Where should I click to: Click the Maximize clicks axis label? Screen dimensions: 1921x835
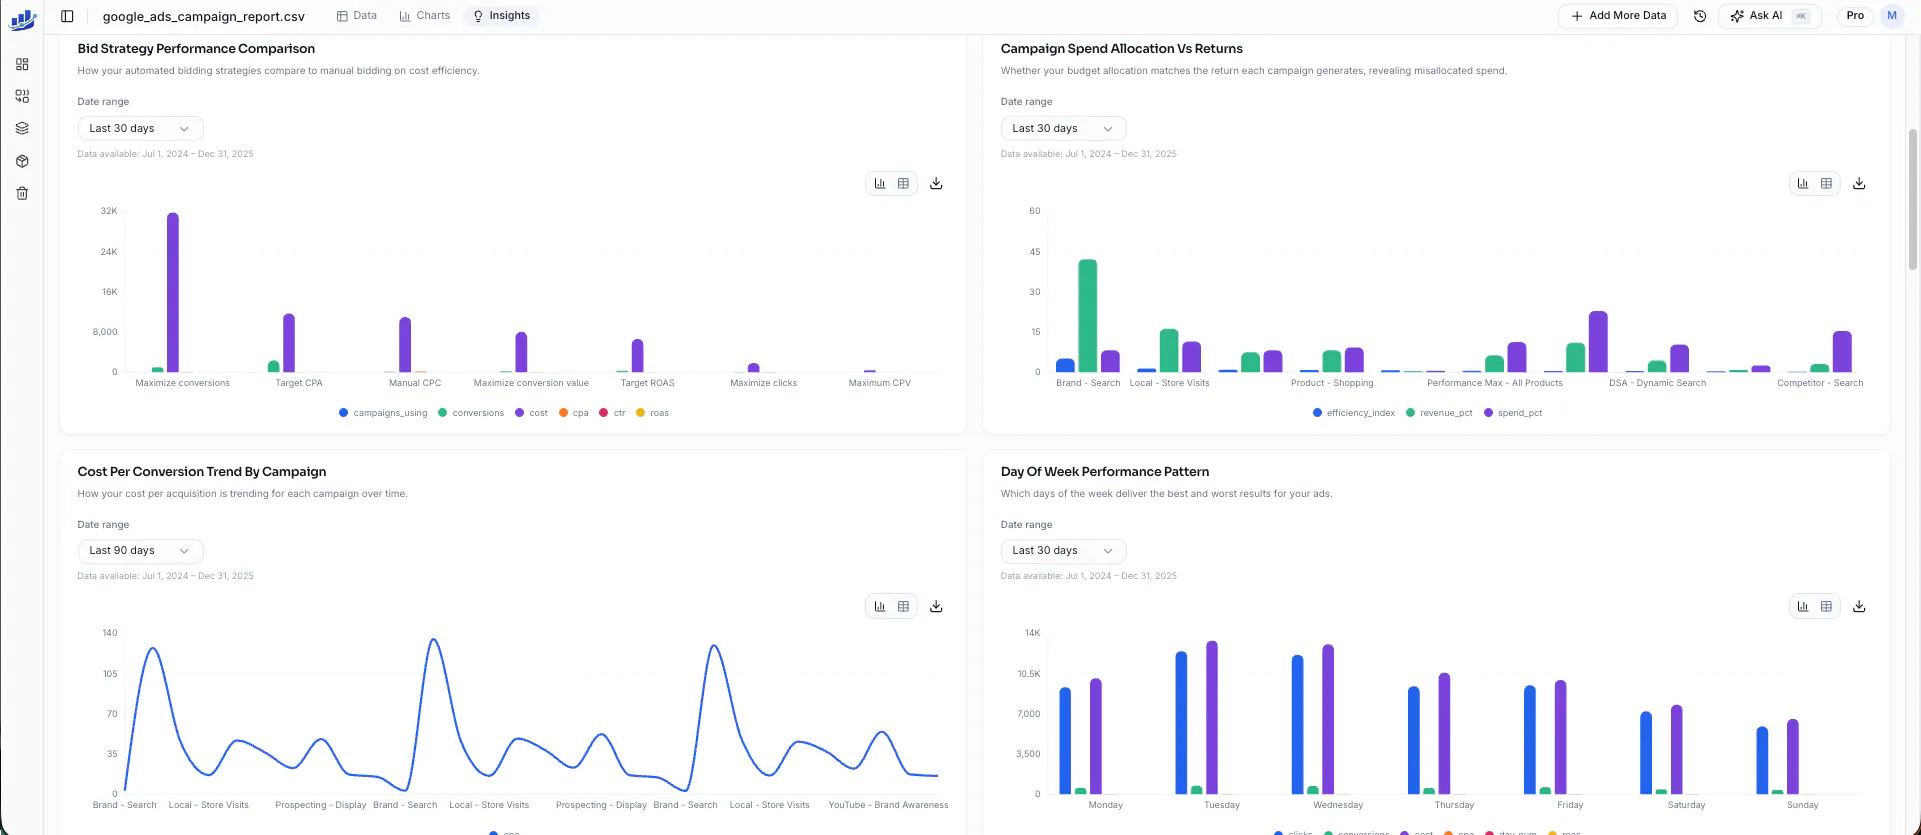[764, 383]
